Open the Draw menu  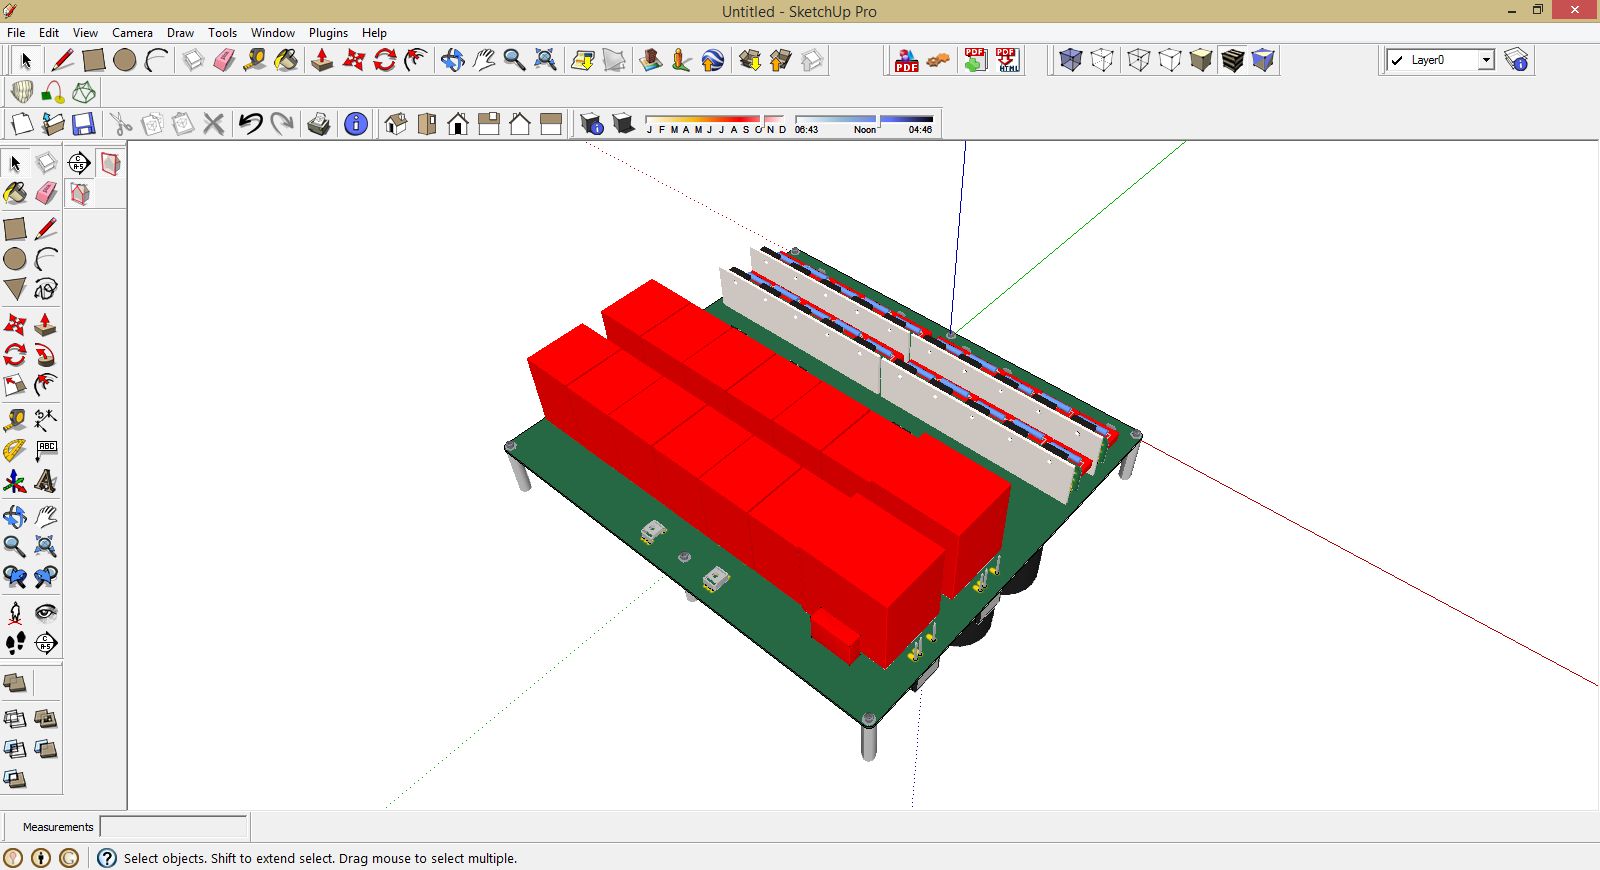pos(180,33)
